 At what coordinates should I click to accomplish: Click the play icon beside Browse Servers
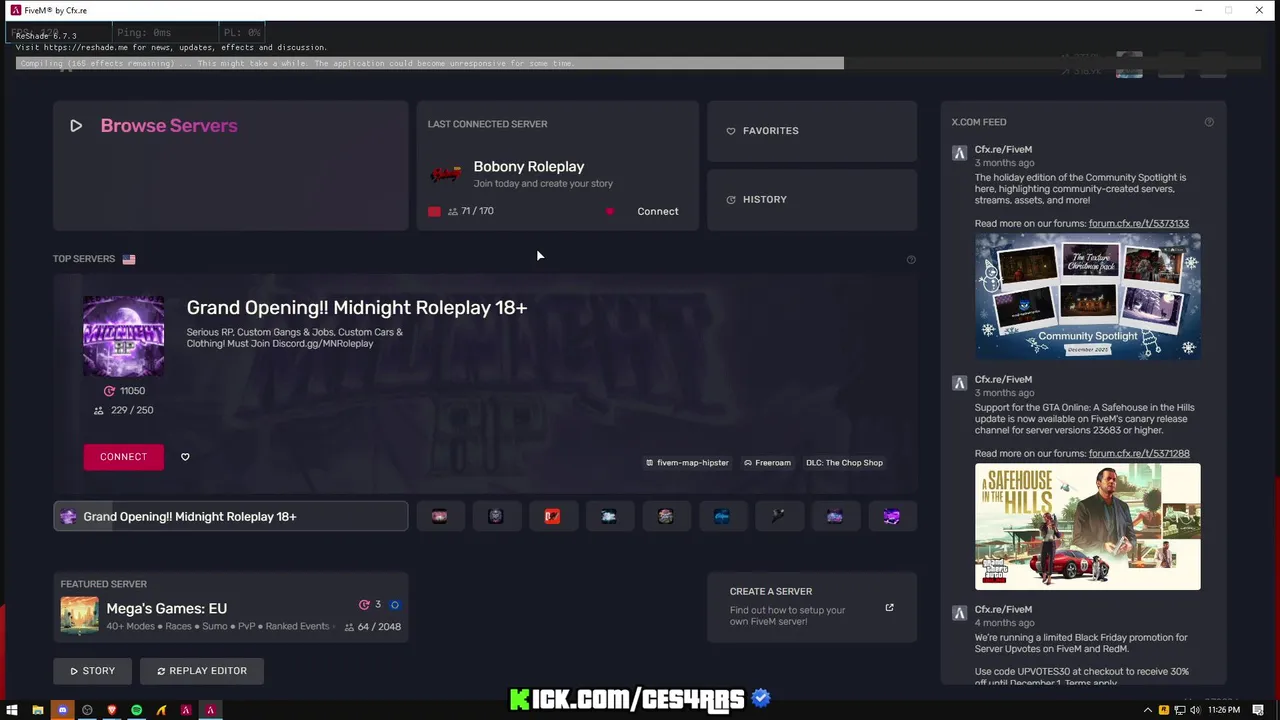(x=76, y=126)
